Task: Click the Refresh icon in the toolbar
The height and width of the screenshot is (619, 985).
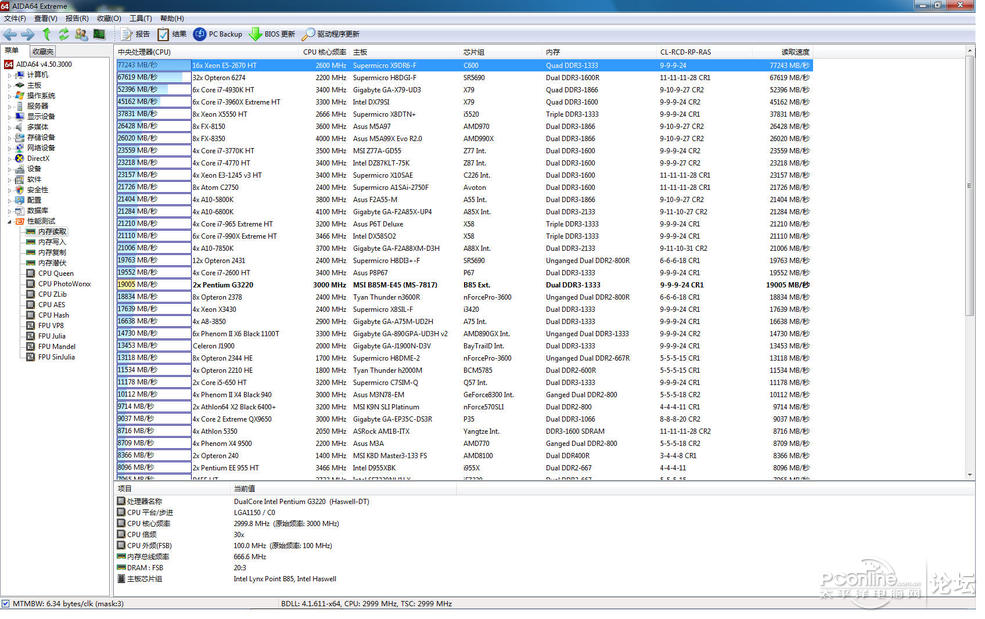Action: click(x=63, y=34)
